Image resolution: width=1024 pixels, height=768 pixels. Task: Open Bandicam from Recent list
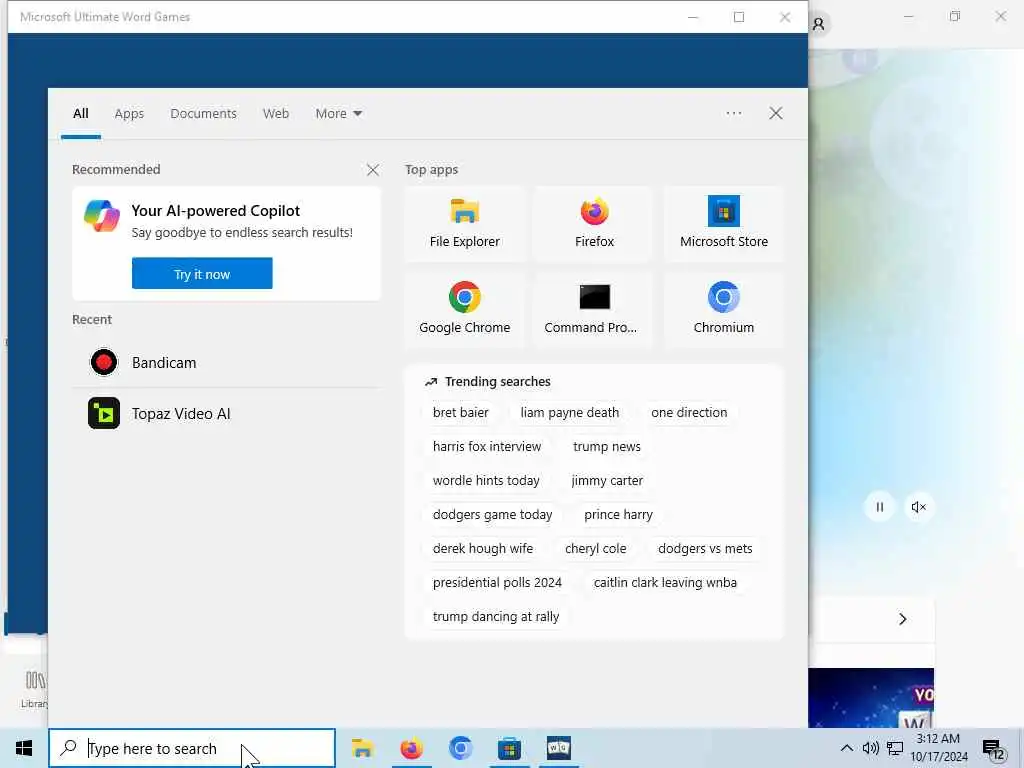(x=226, y=362)
